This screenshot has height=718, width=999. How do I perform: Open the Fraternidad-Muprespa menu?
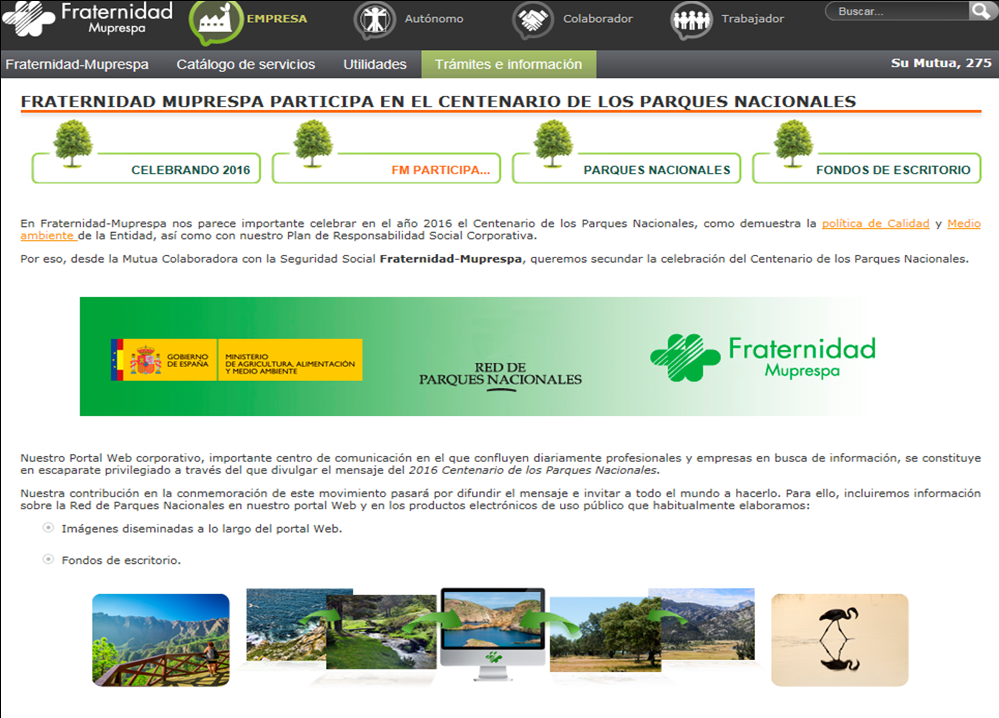[77, 64]
